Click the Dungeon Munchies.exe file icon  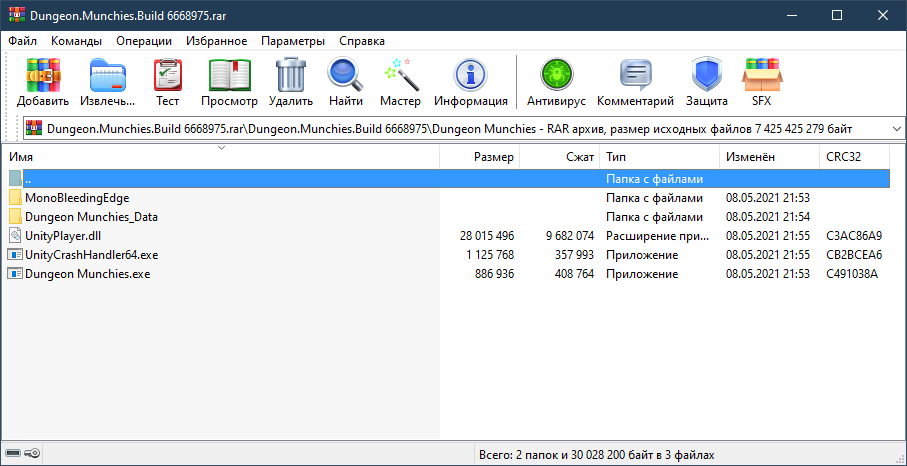click(x=15, y=273)
